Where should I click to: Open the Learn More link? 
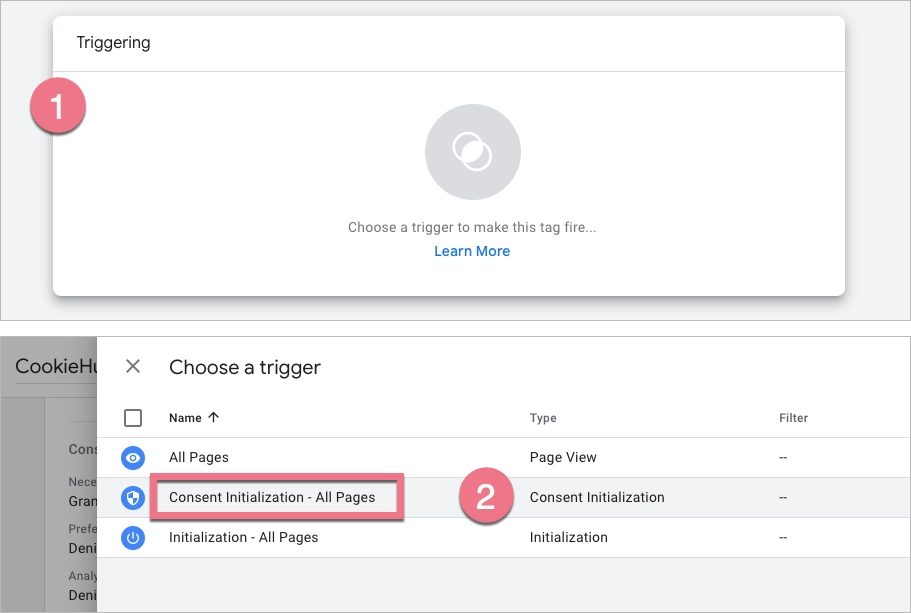[x=472, y=251]
